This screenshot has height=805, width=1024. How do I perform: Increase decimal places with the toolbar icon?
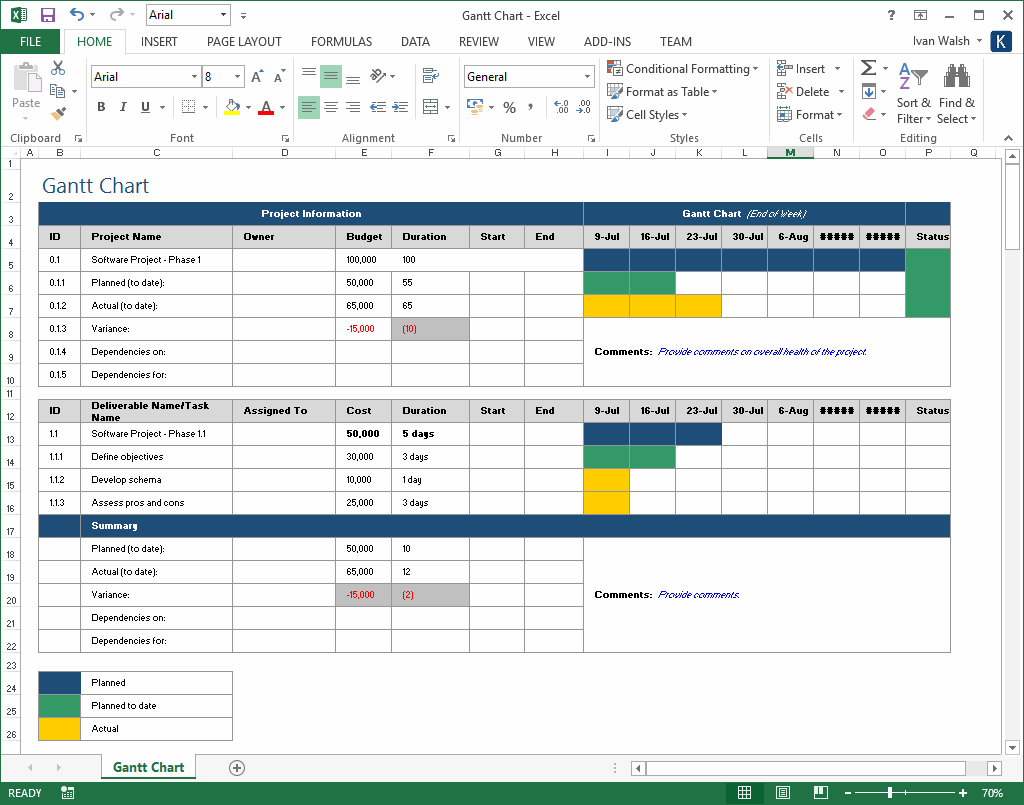point(560,107)
